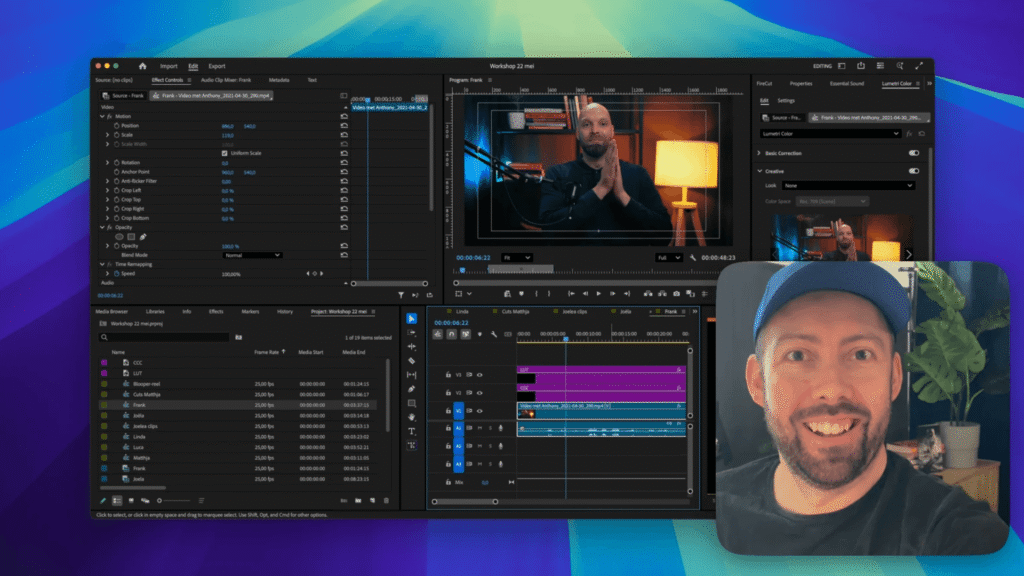Select the Selection tool arrow in the toolbar
Viewport: 1024px width, 576px height.
pyautogui.click(x=411, y=319)
